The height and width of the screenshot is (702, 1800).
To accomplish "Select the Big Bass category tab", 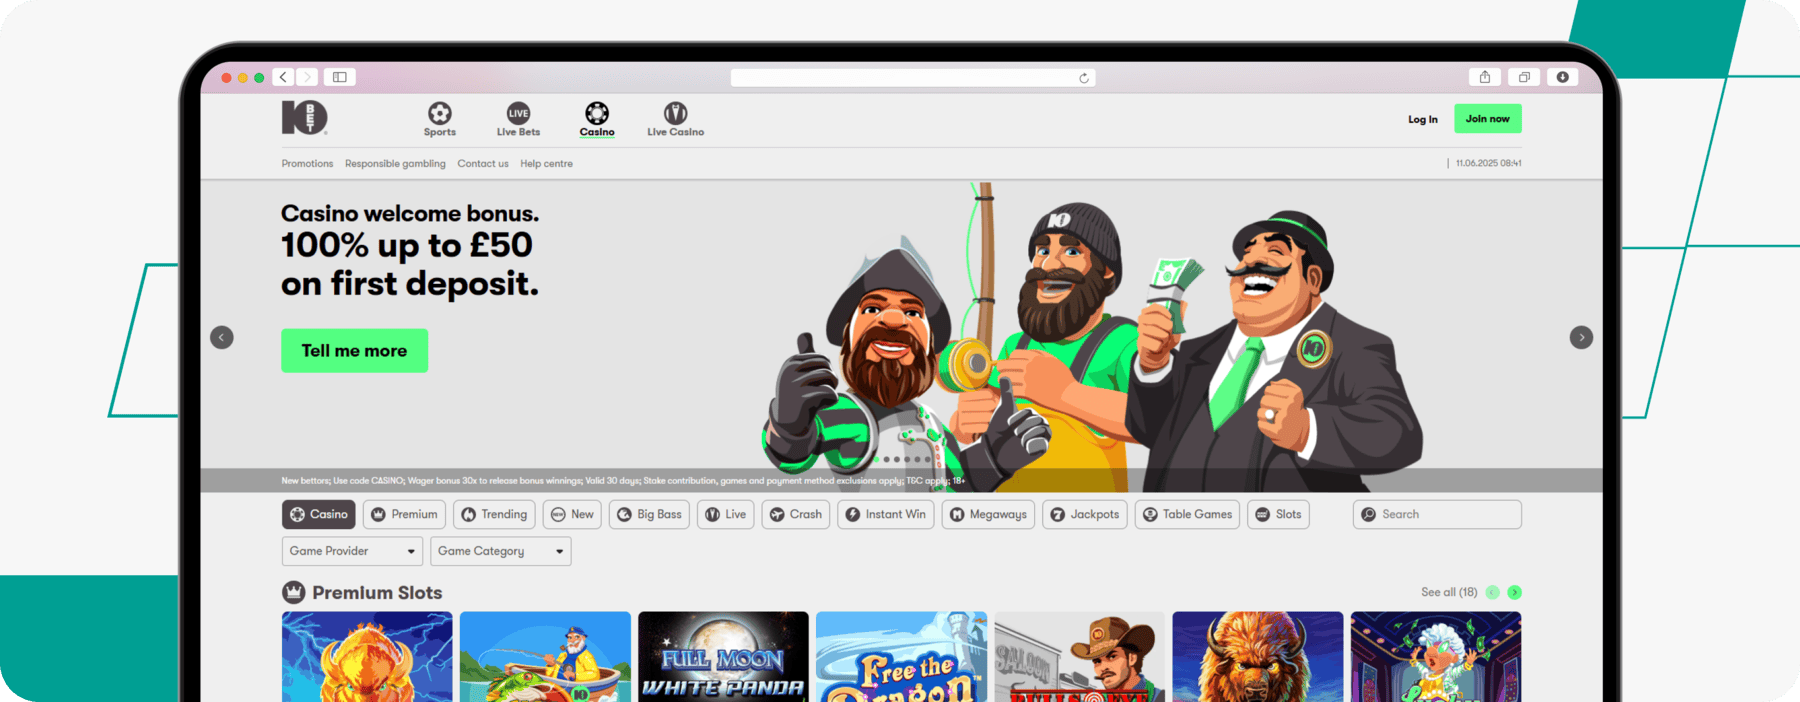I will [649, 514].
